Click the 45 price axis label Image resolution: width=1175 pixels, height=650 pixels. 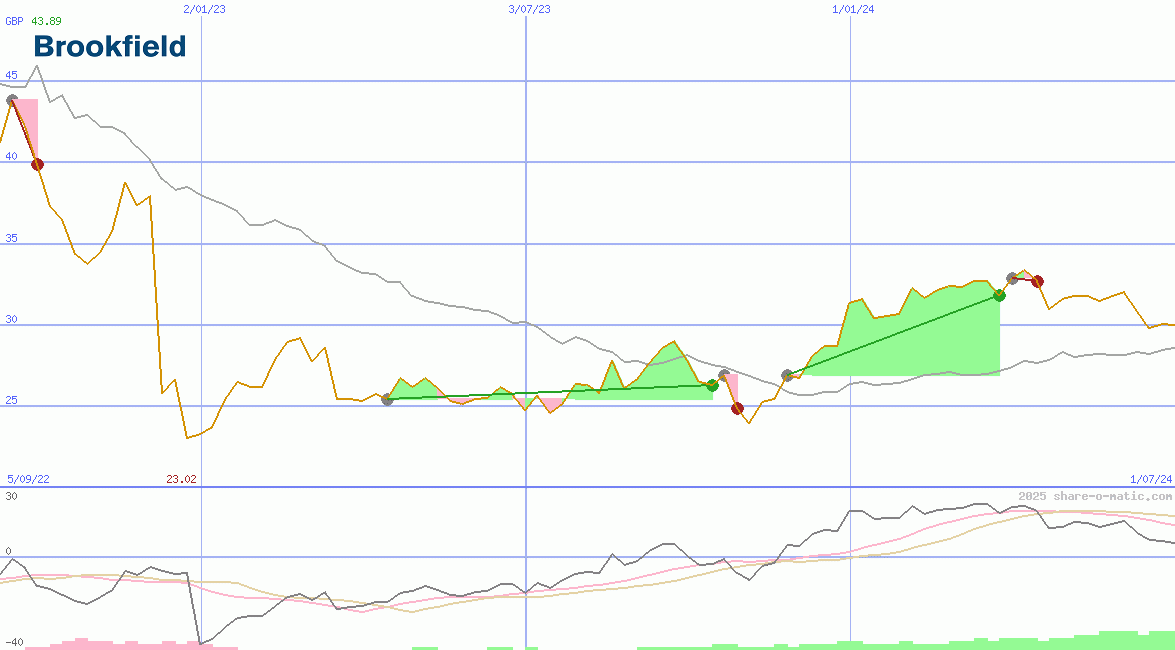click(11, 75)
